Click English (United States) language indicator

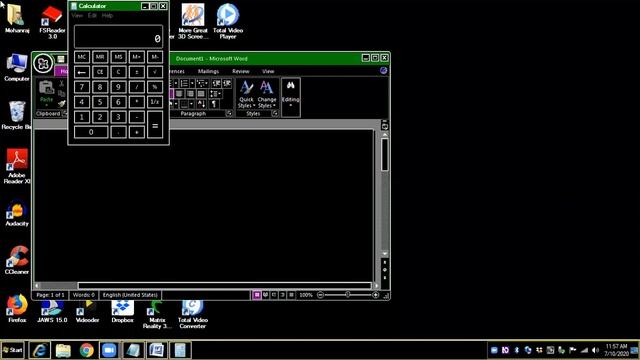click(130, 295)
